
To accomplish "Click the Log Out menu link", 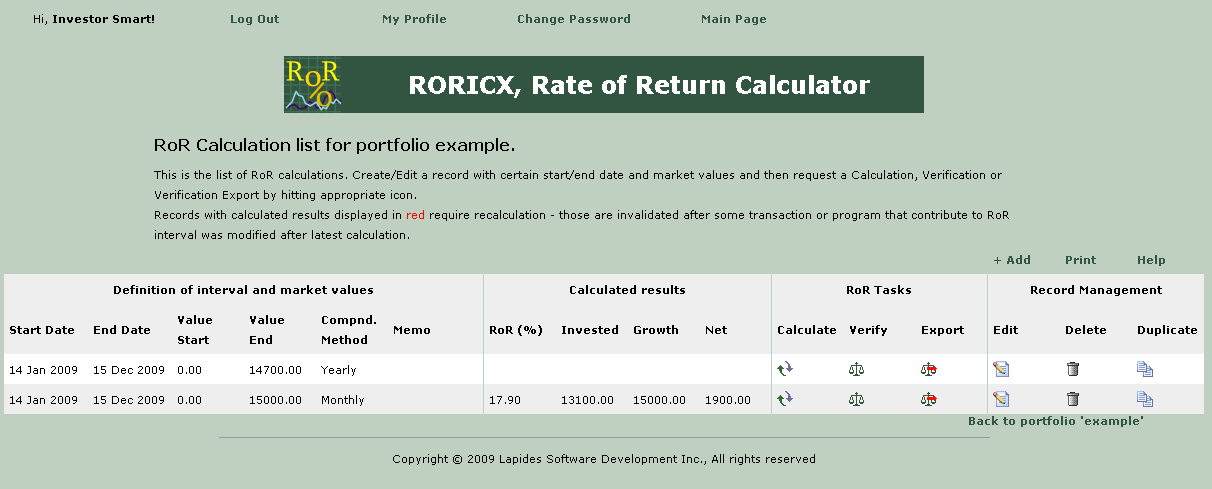I will 254,19.
